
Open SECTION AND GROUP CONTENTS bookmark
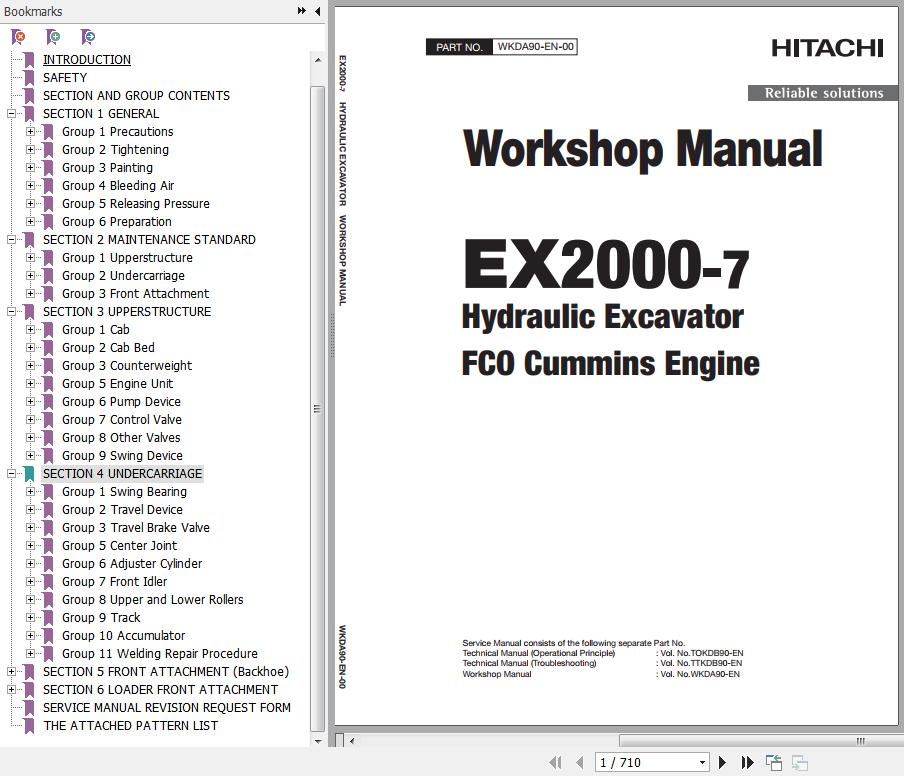pos(136,96)
